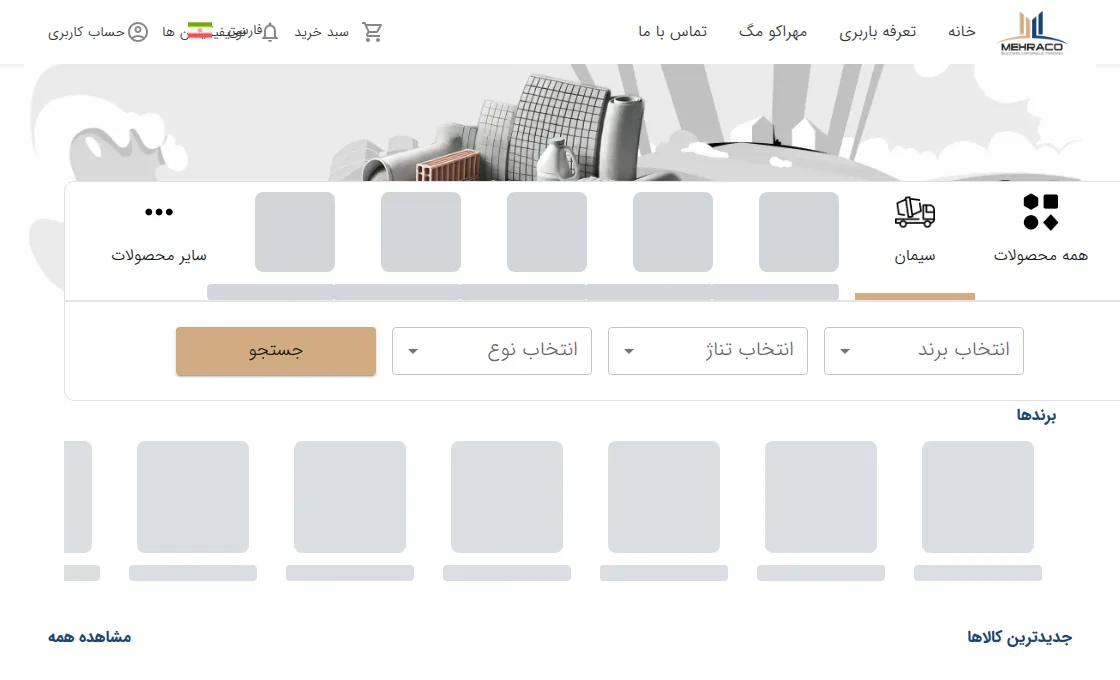
Task: Select the همه محصولات shapes icon
Action: pyautogui.click(x=1041, y=212)
